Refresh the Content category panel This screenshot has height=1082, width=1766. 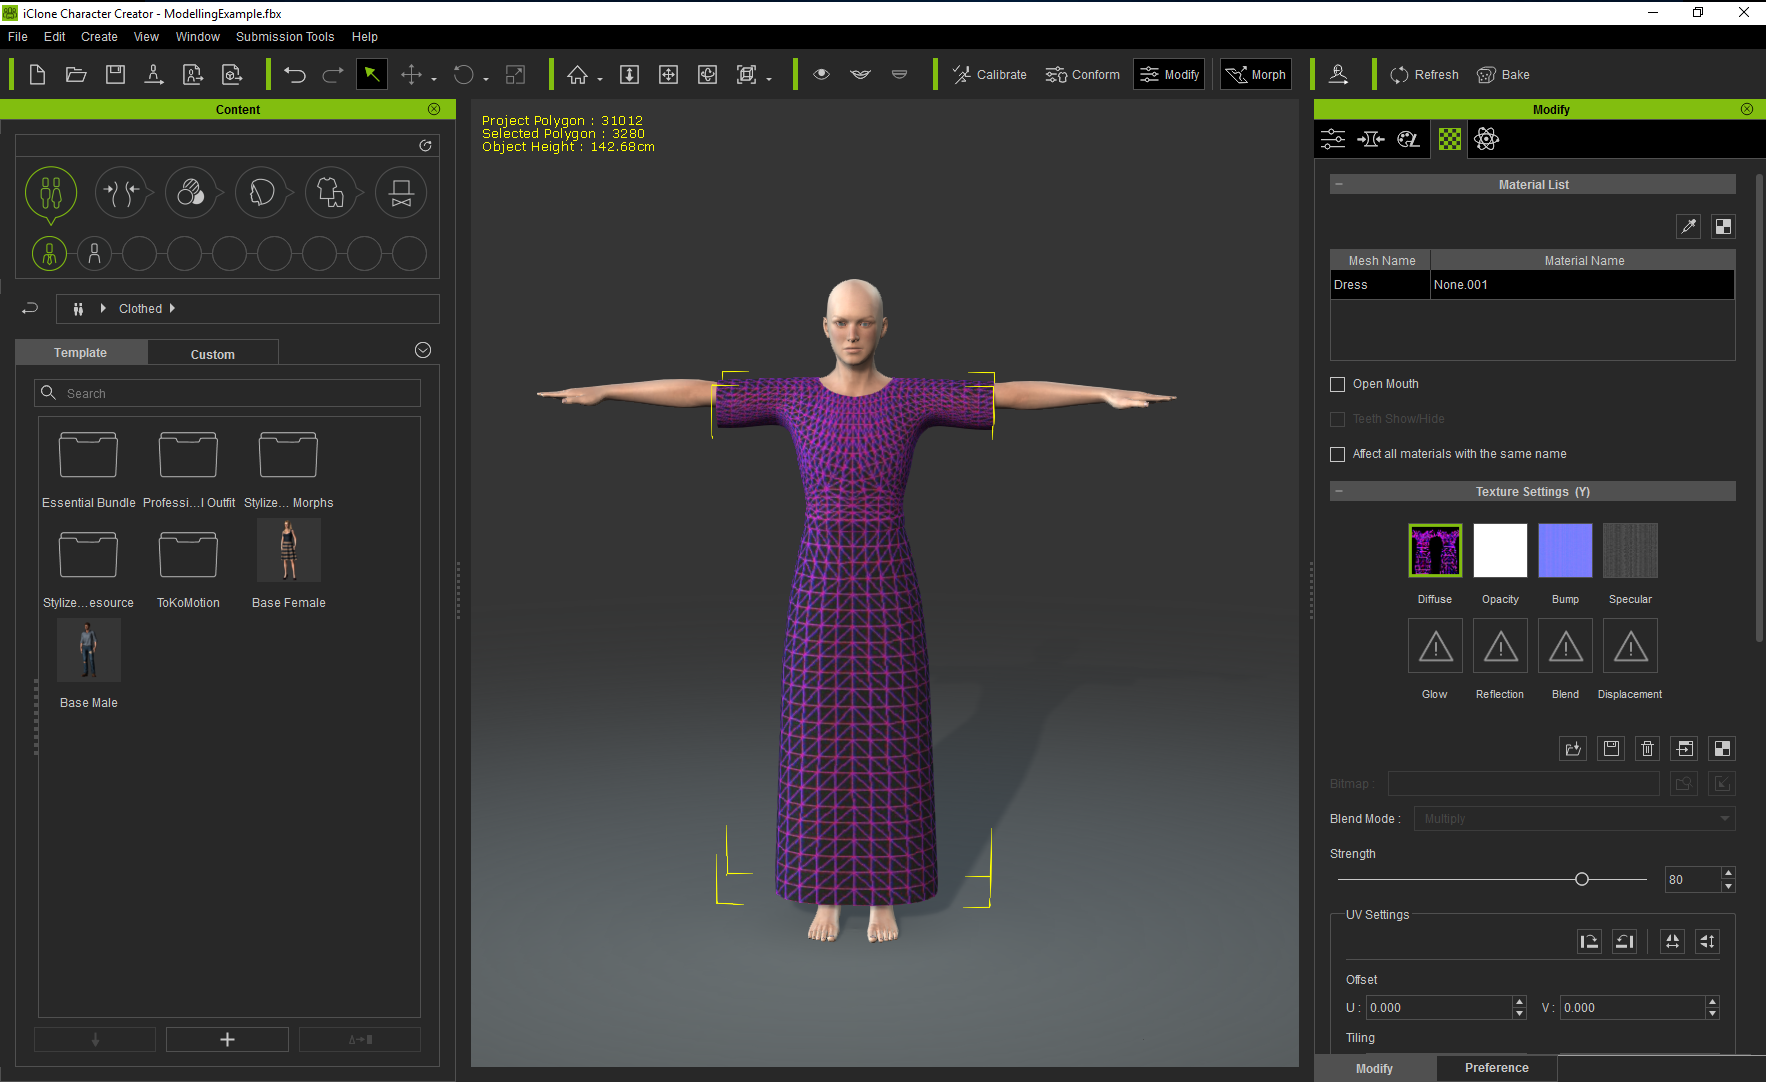(425, 146)
